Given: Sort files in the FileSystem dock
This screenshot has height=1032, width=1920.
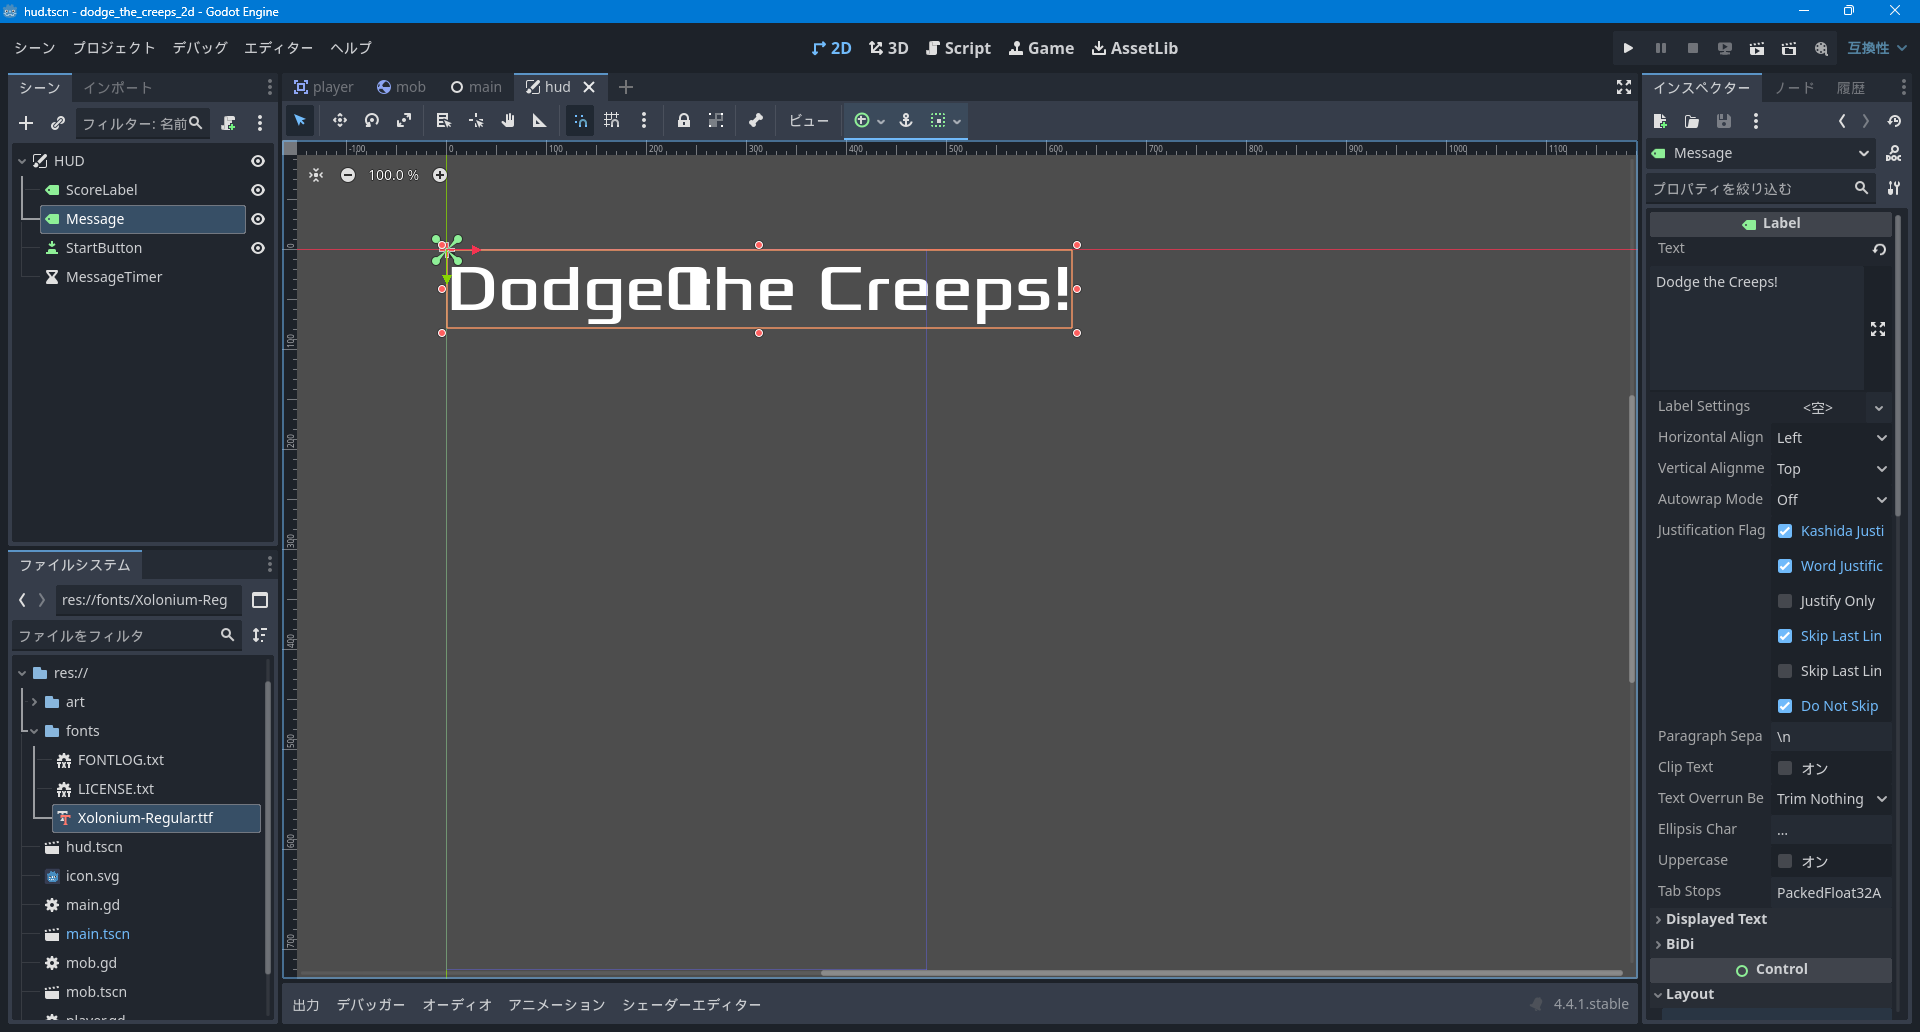Looking at the screenshot, I should [260, 635].
